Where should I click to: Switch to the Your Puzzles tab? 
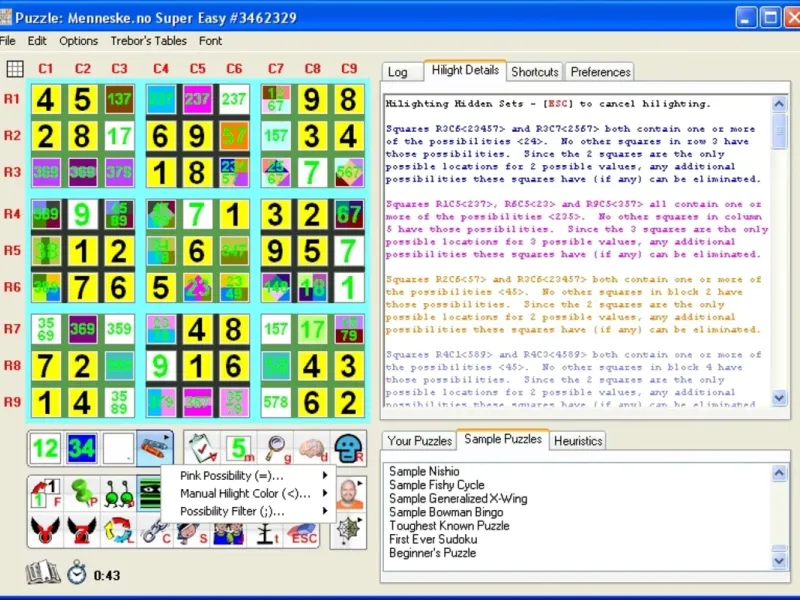419,441
